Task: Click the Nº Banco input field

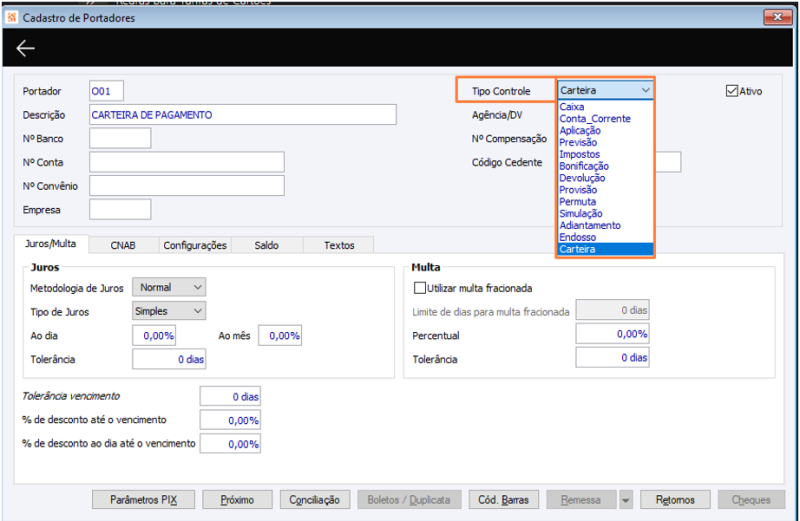Action: tap(120, 138)
